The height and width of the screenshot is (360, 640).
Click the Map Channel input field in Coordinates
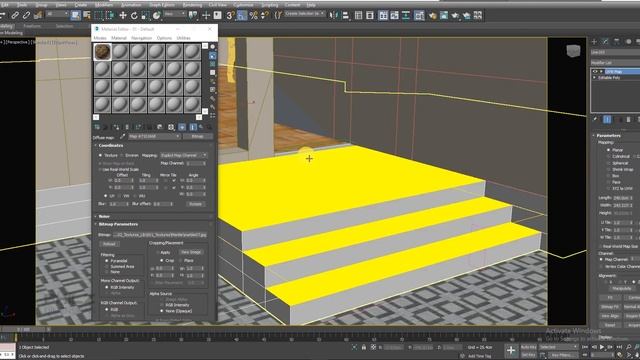tap(196, 163)
